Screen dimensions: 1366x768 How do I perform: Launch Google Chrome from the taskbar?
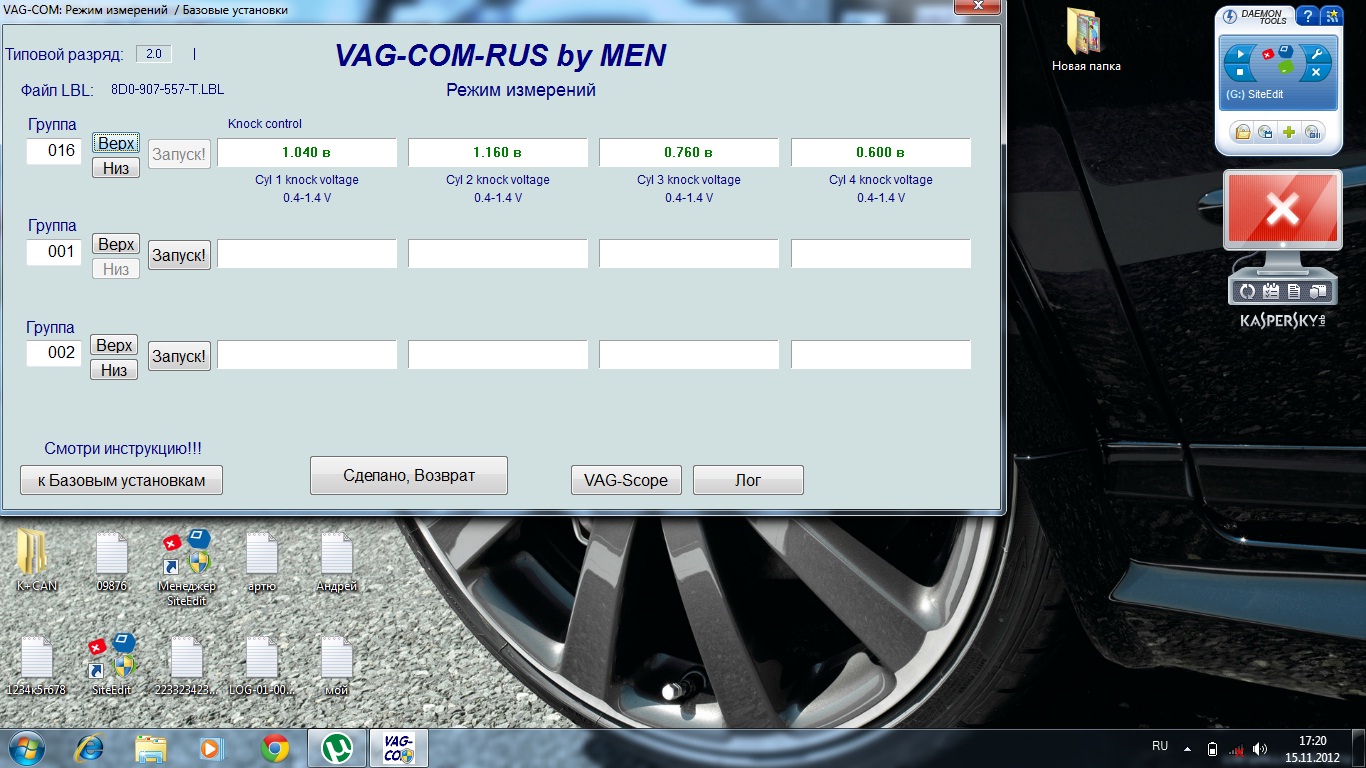274,747
